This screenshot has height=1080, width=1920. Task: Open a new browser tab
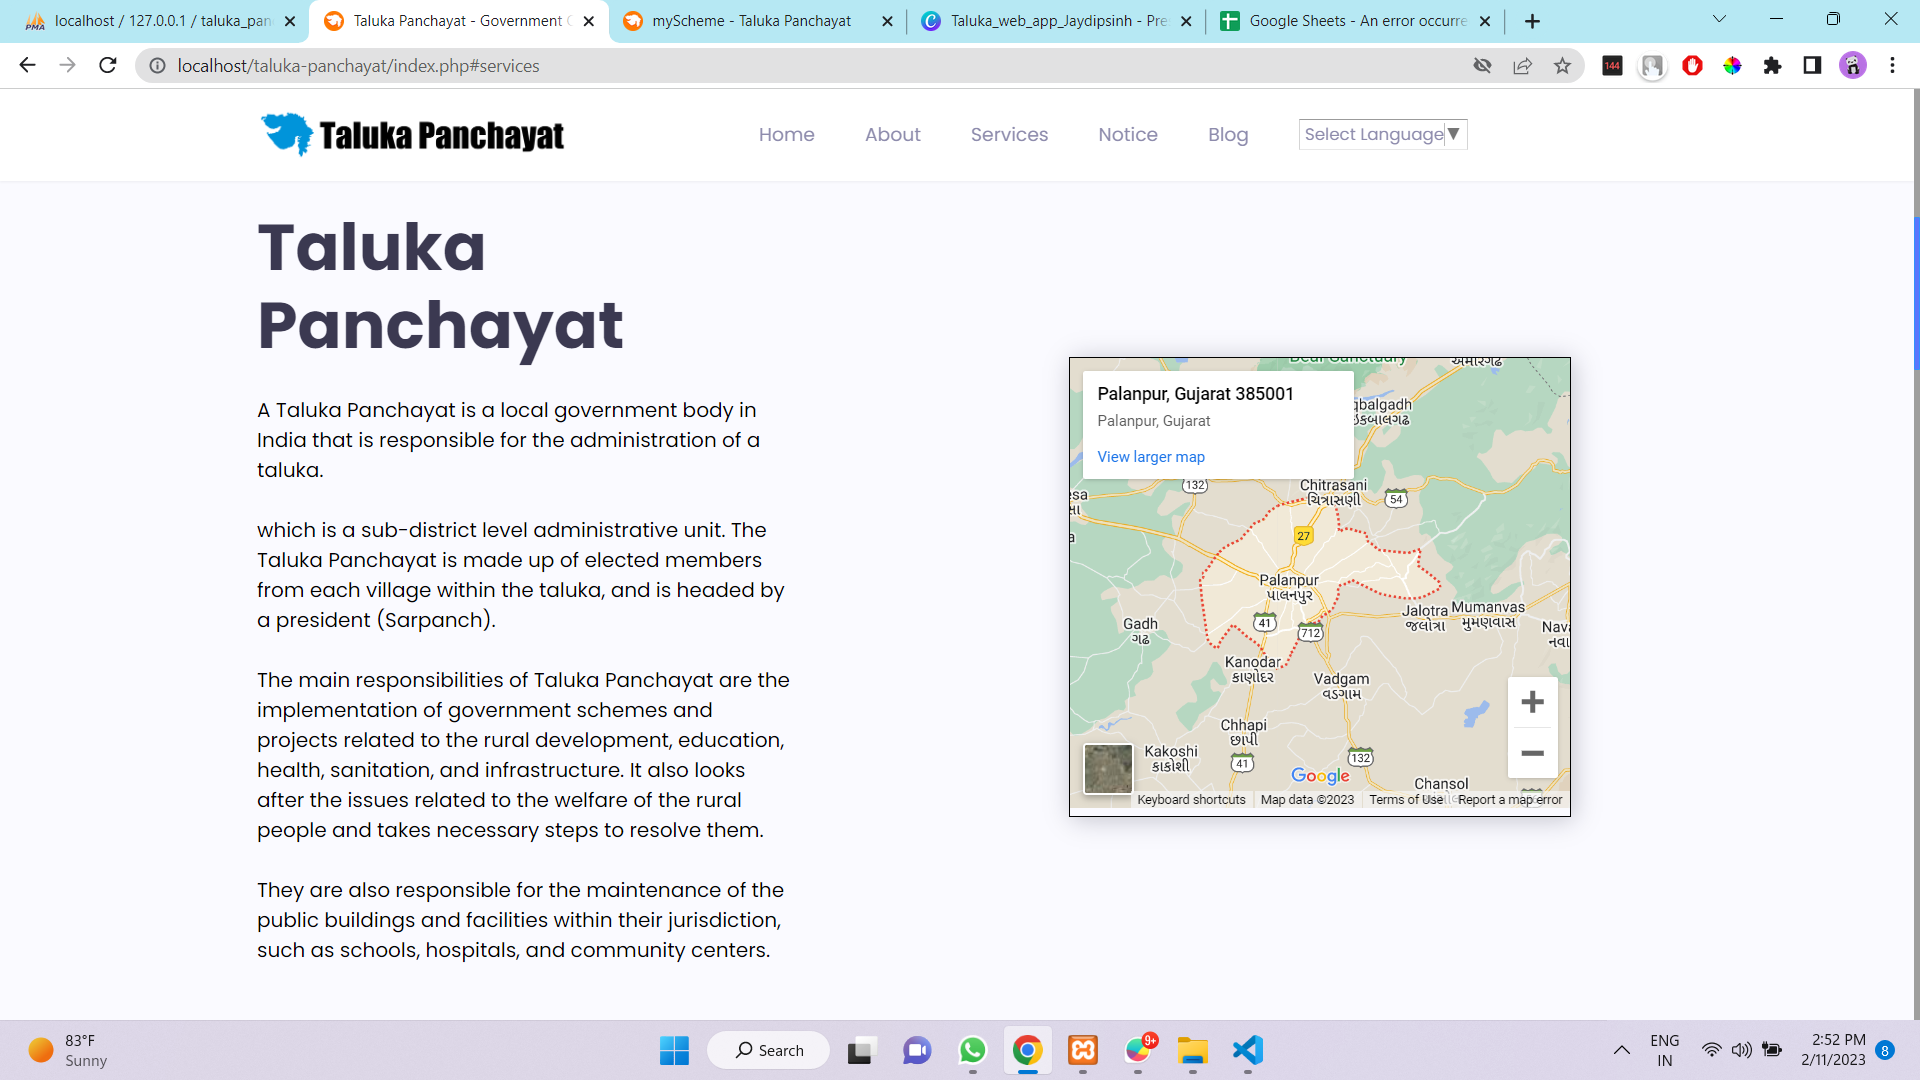pyautogui.click(x=1532, y=21)
